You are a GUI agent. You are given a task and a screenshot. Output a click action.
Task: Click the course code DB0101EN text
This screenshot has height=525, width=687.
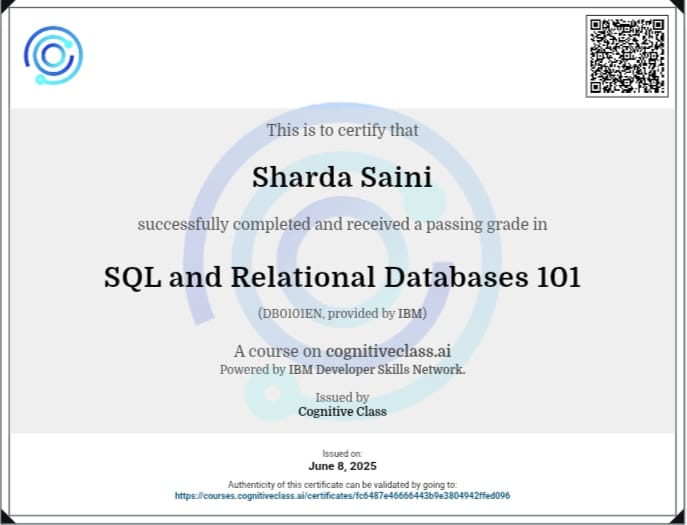pos(291,314)
